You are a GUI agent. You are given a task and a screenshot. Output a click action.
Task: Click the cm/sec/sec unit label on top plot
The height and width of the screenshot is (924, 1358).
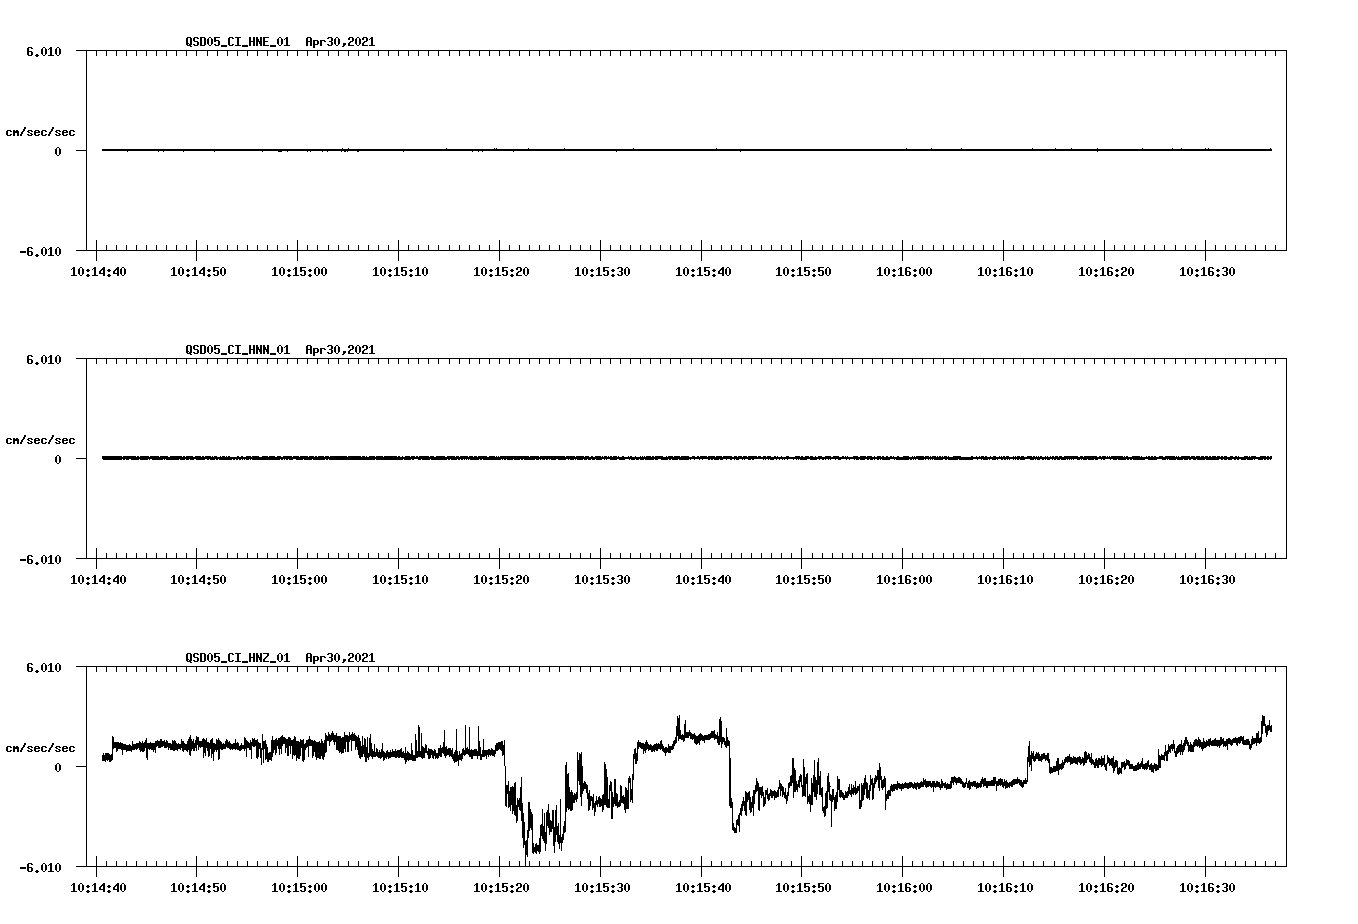pyautogui.click(x=41, y=132)
